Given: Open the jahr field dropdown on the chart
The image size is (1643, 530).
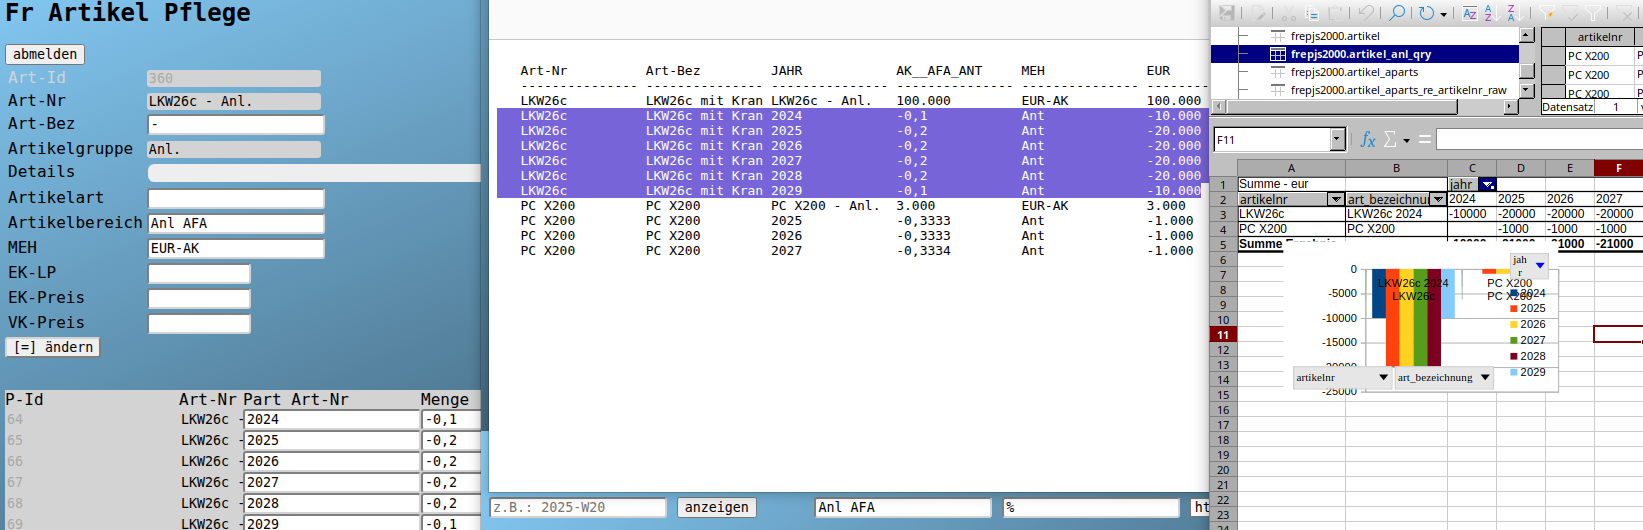Looking at the screenshot, I should [1540, 265].
